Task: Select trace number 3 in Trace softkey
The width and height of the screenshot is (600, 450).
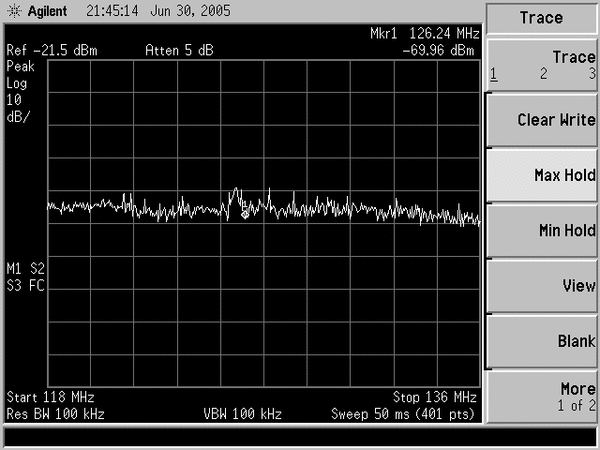Action: (591, 74)
